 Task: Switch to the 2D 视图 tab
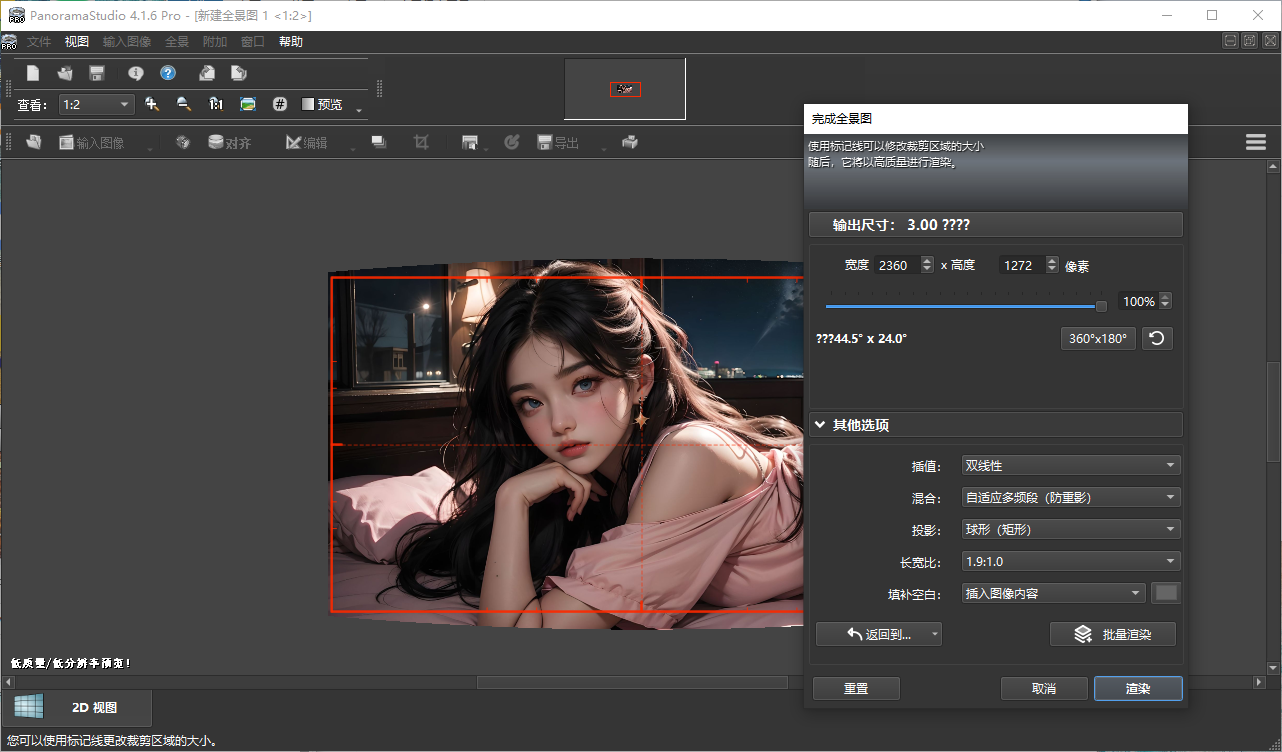[80, 706]
